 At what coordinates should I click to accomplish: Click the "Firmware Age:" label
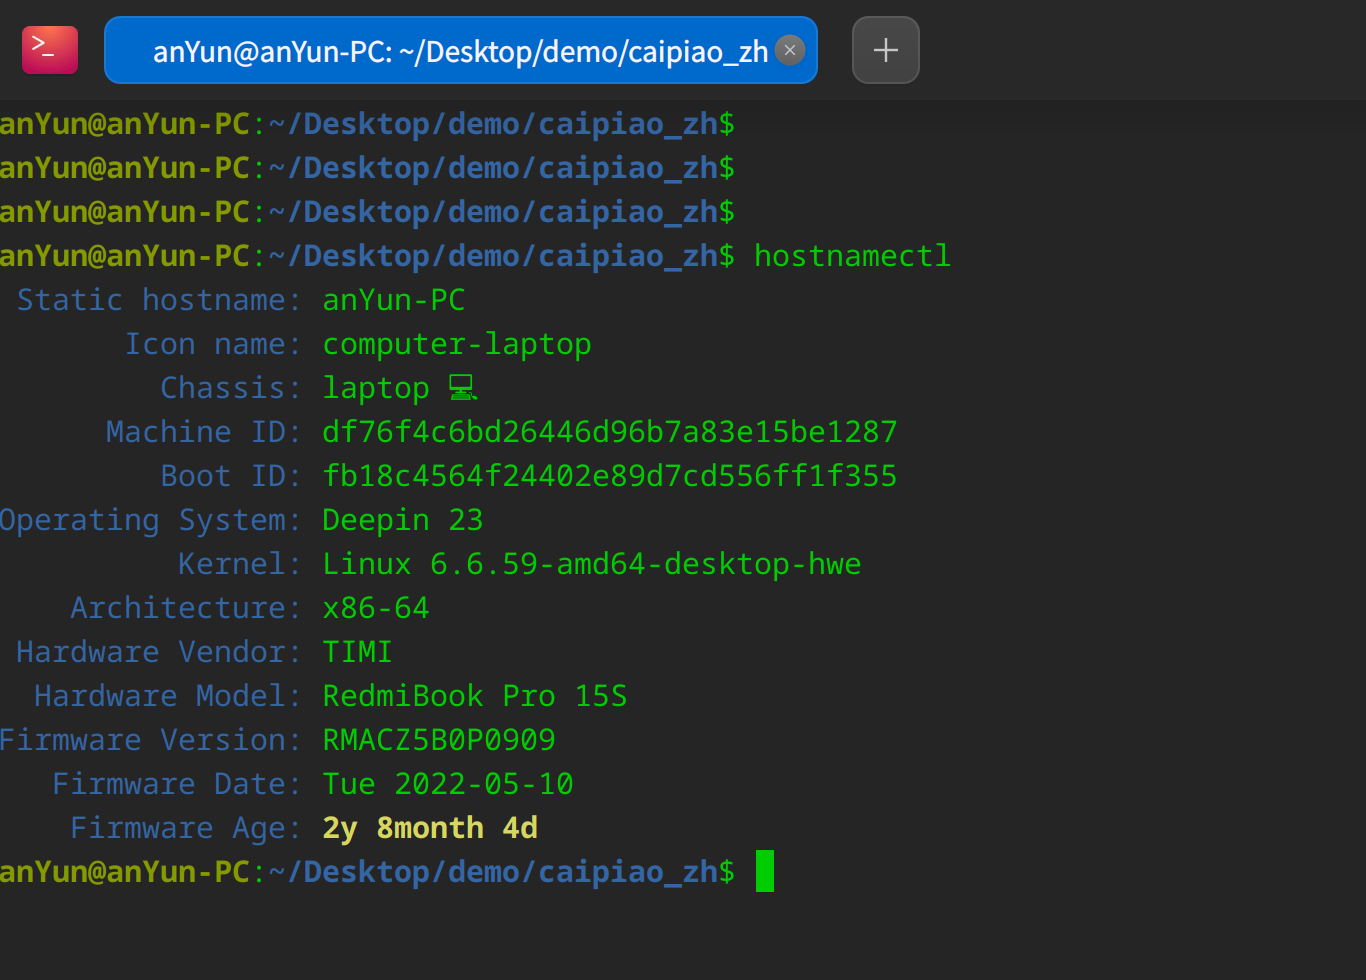point(186,828)
